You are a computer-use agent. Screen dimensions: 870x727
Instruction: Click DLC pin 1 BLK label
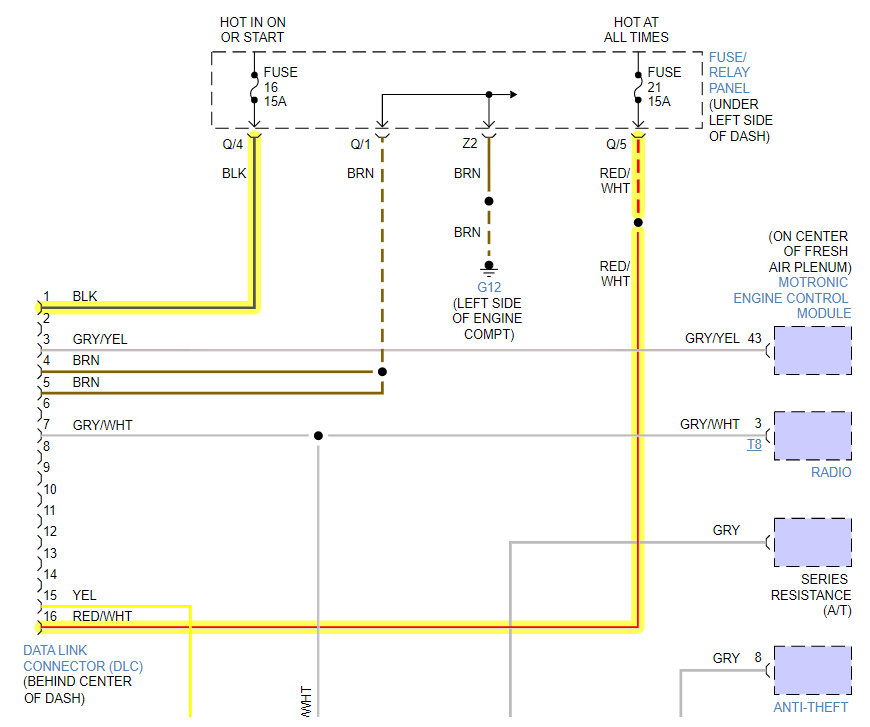[84, 296]
